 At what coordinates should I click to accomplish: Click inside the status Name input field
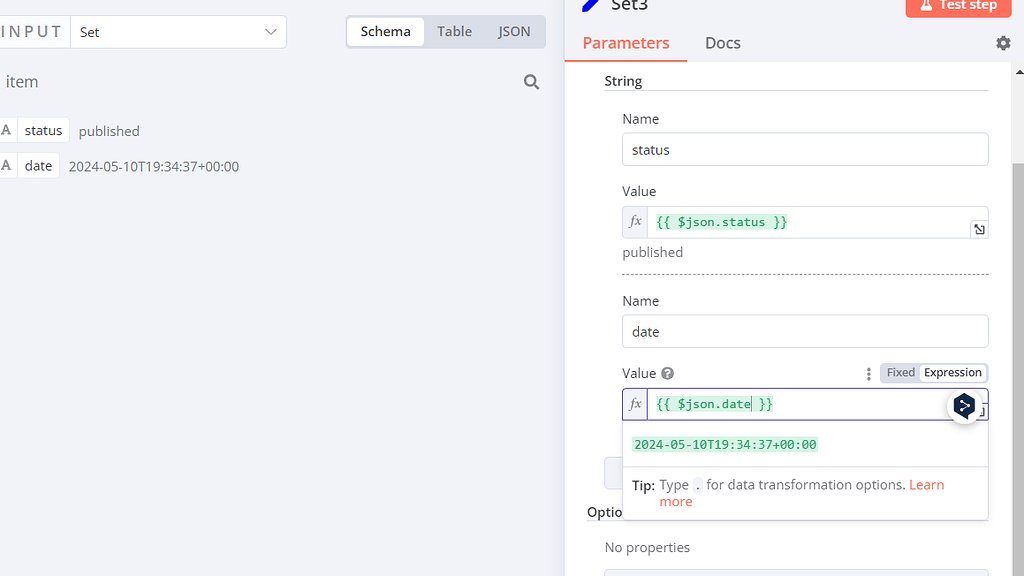[x=805, y=149]
